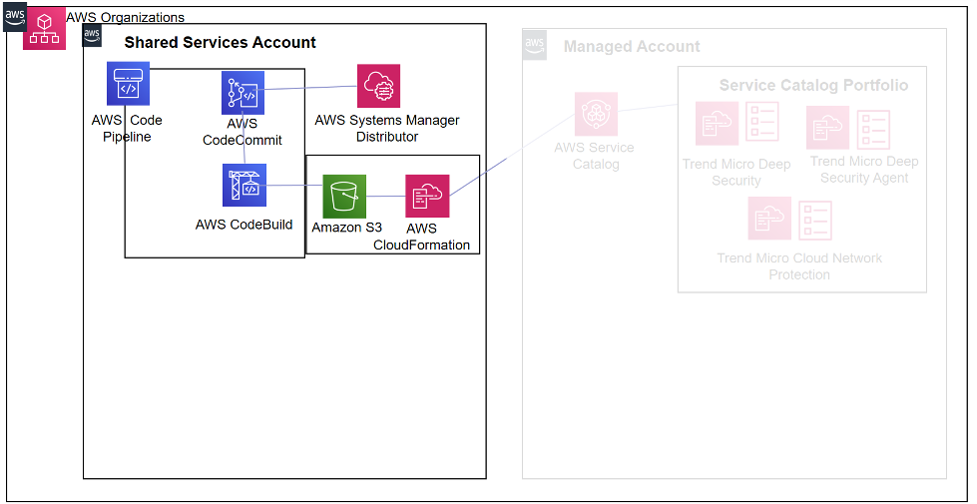Click Trend Micro Deep Security Agent product icon
The height and width of the screenshot is (504, 977).
828,127
